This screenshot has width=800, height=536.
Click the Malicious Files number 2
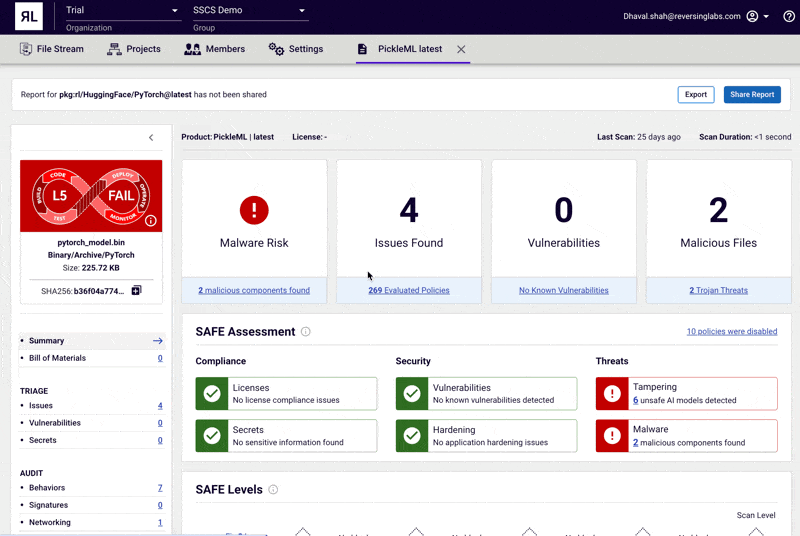(718, 210)
